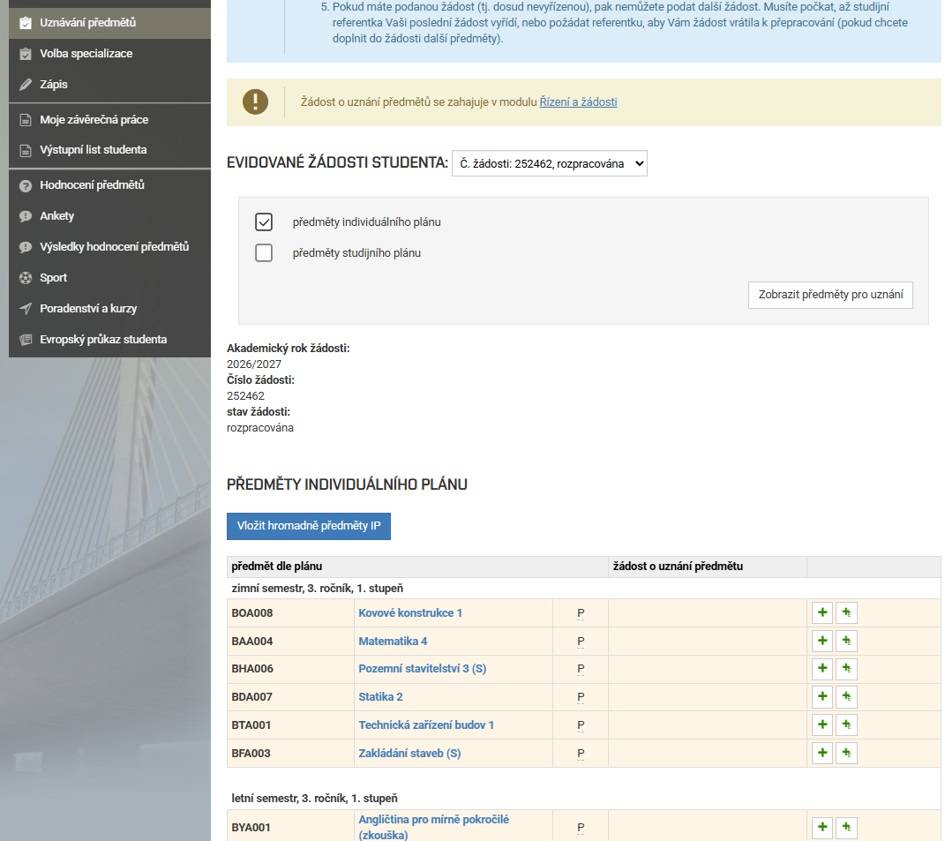Select Výstupní list studenta menu item

(x=110, y=150)
